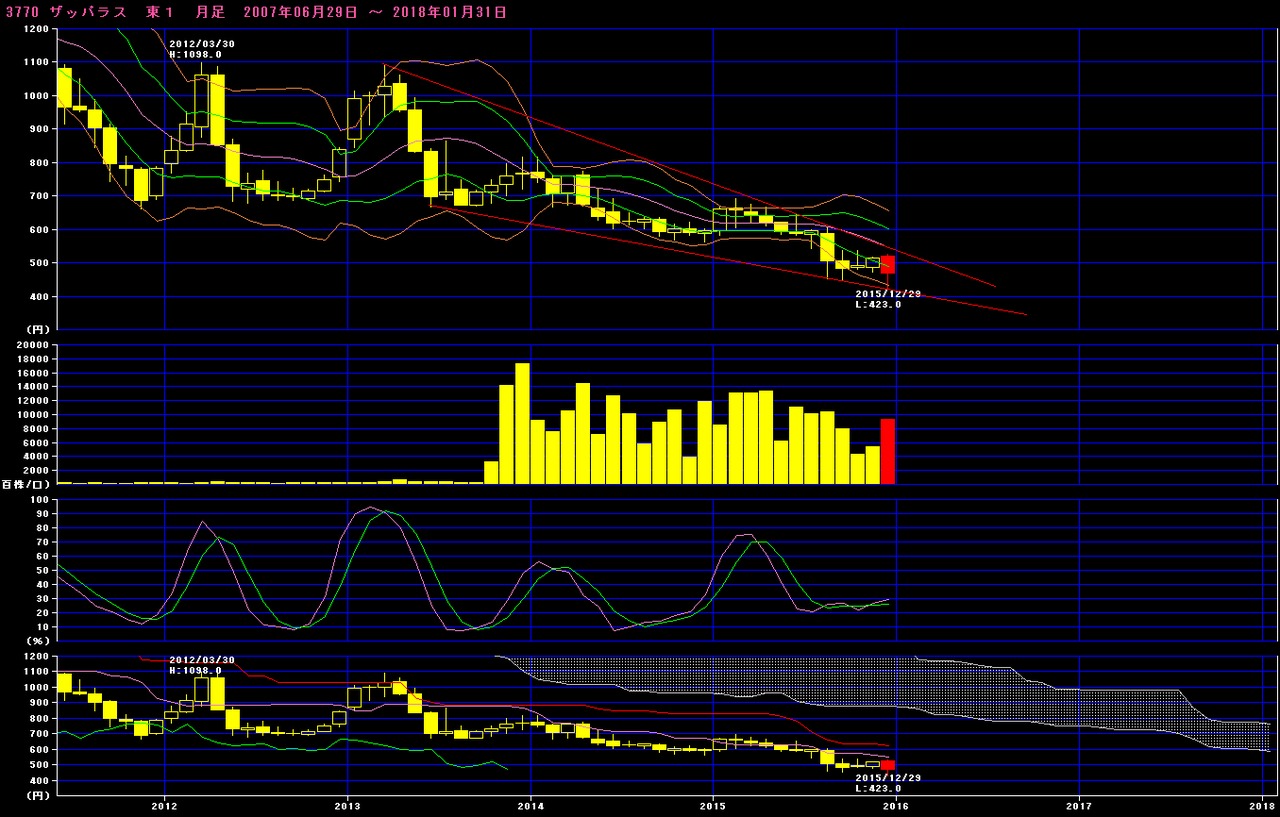Click the 2017 year label on the time axis
1280x817 pixels.
coord(1079,804)
